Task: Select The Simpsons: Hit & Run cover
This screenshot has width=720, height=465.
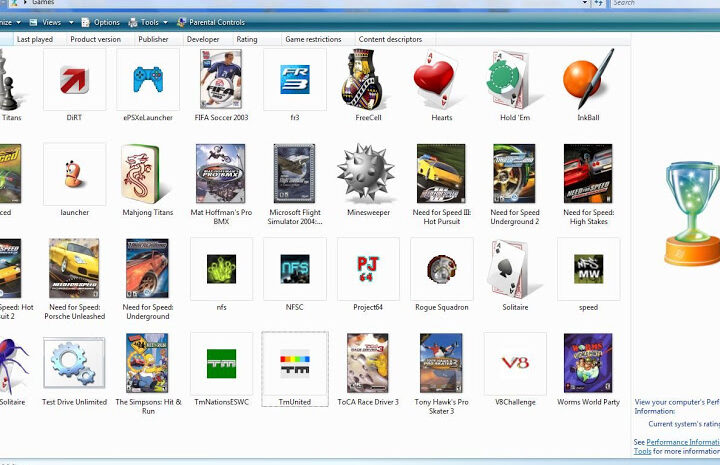Action: (x=147, y=363)
